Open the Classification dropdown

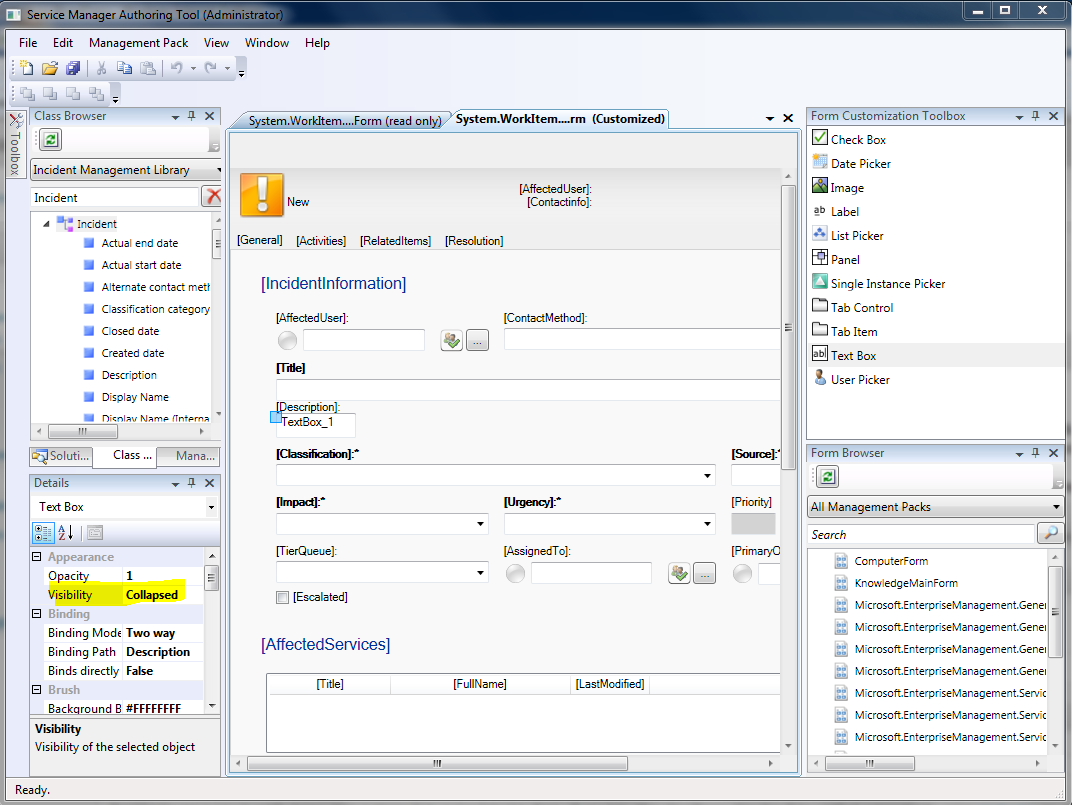(x=707, y=475)
